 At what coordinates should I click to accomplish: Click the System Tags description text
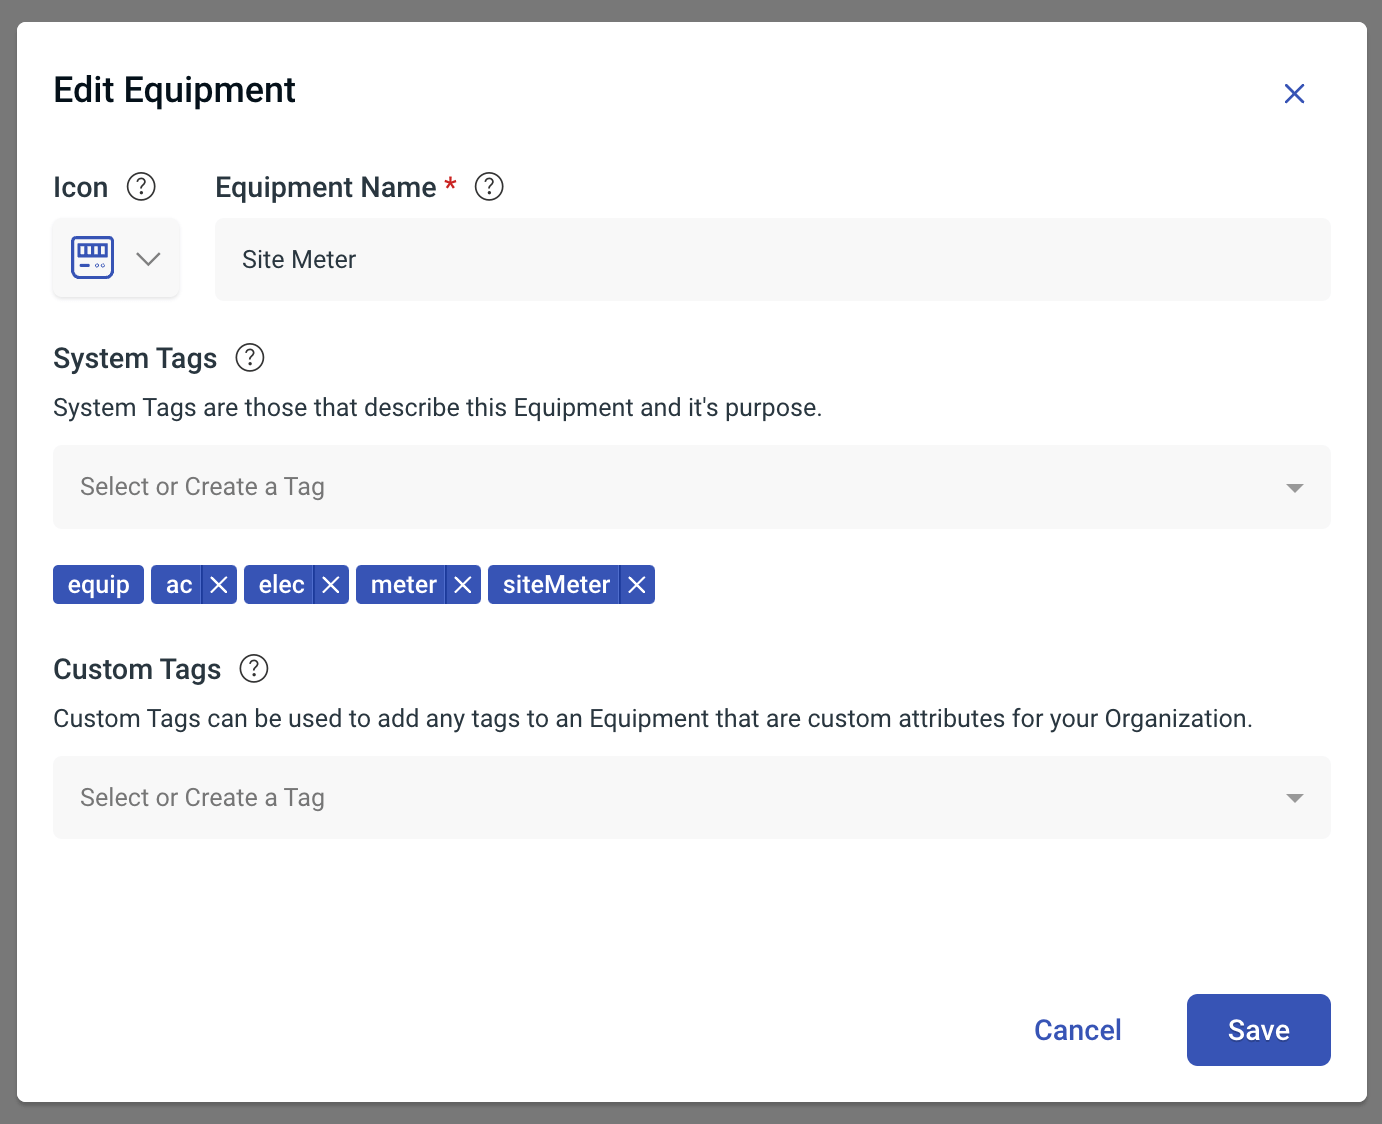pos(437,408)
